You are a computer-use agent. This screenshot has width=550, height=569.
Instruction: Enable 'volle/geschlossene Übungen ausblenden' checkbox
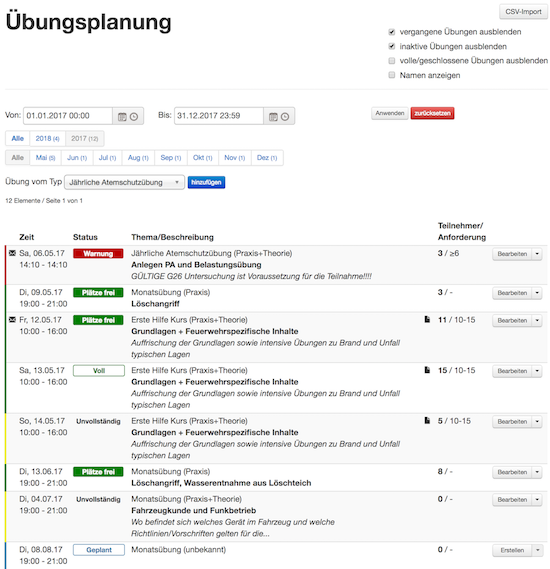pyautogui.click(x=391, y=61)
